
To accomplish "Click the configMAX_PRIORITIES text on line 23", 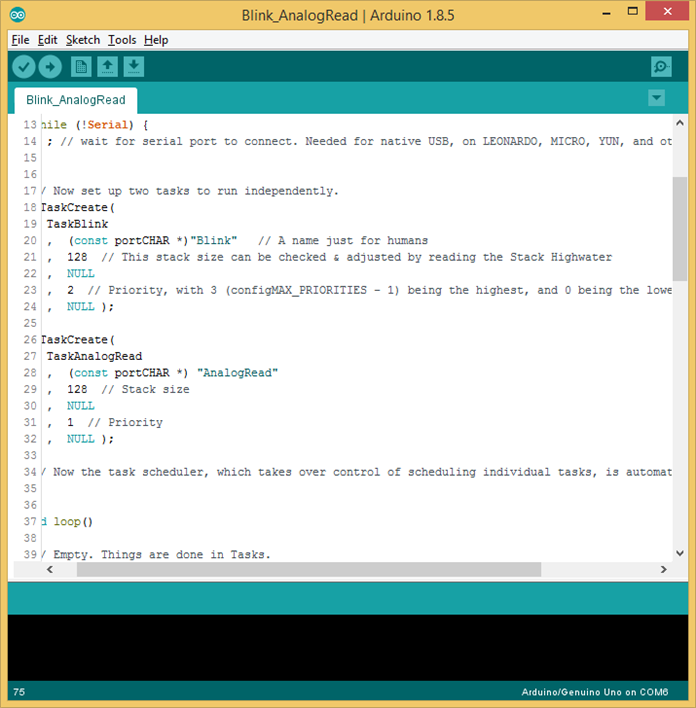I will pos(299,290).
